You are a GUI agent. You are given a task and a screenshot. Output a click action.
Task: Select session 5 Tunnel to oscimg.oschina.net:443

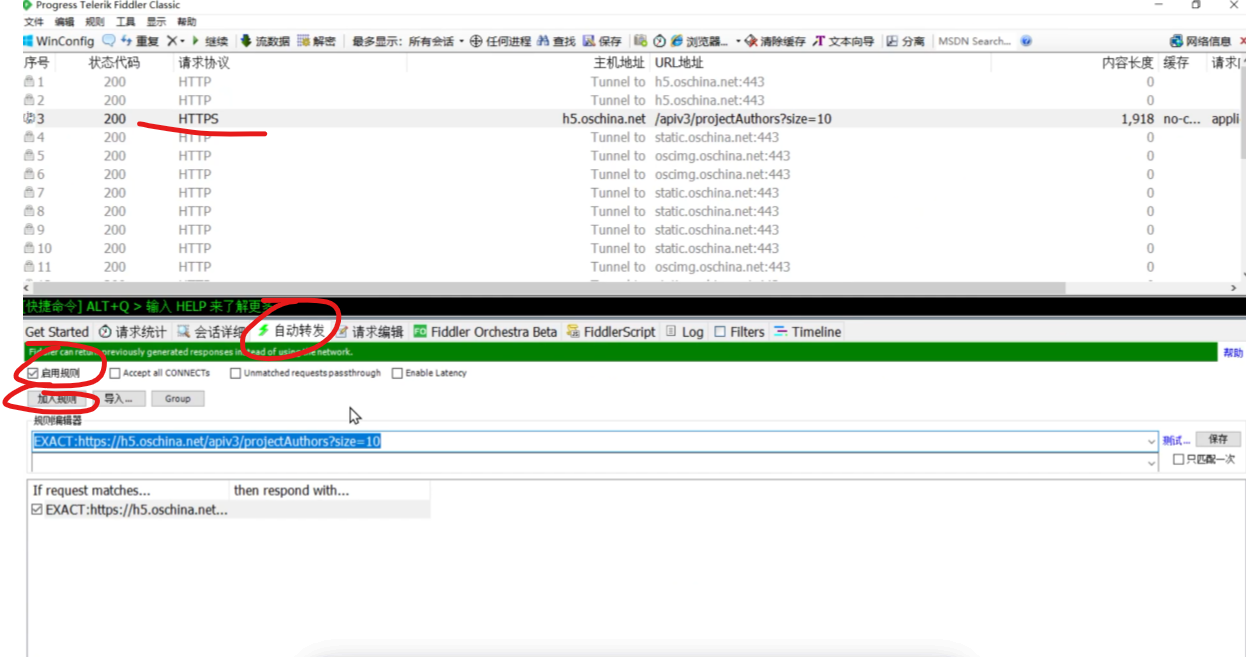(630, 155)
